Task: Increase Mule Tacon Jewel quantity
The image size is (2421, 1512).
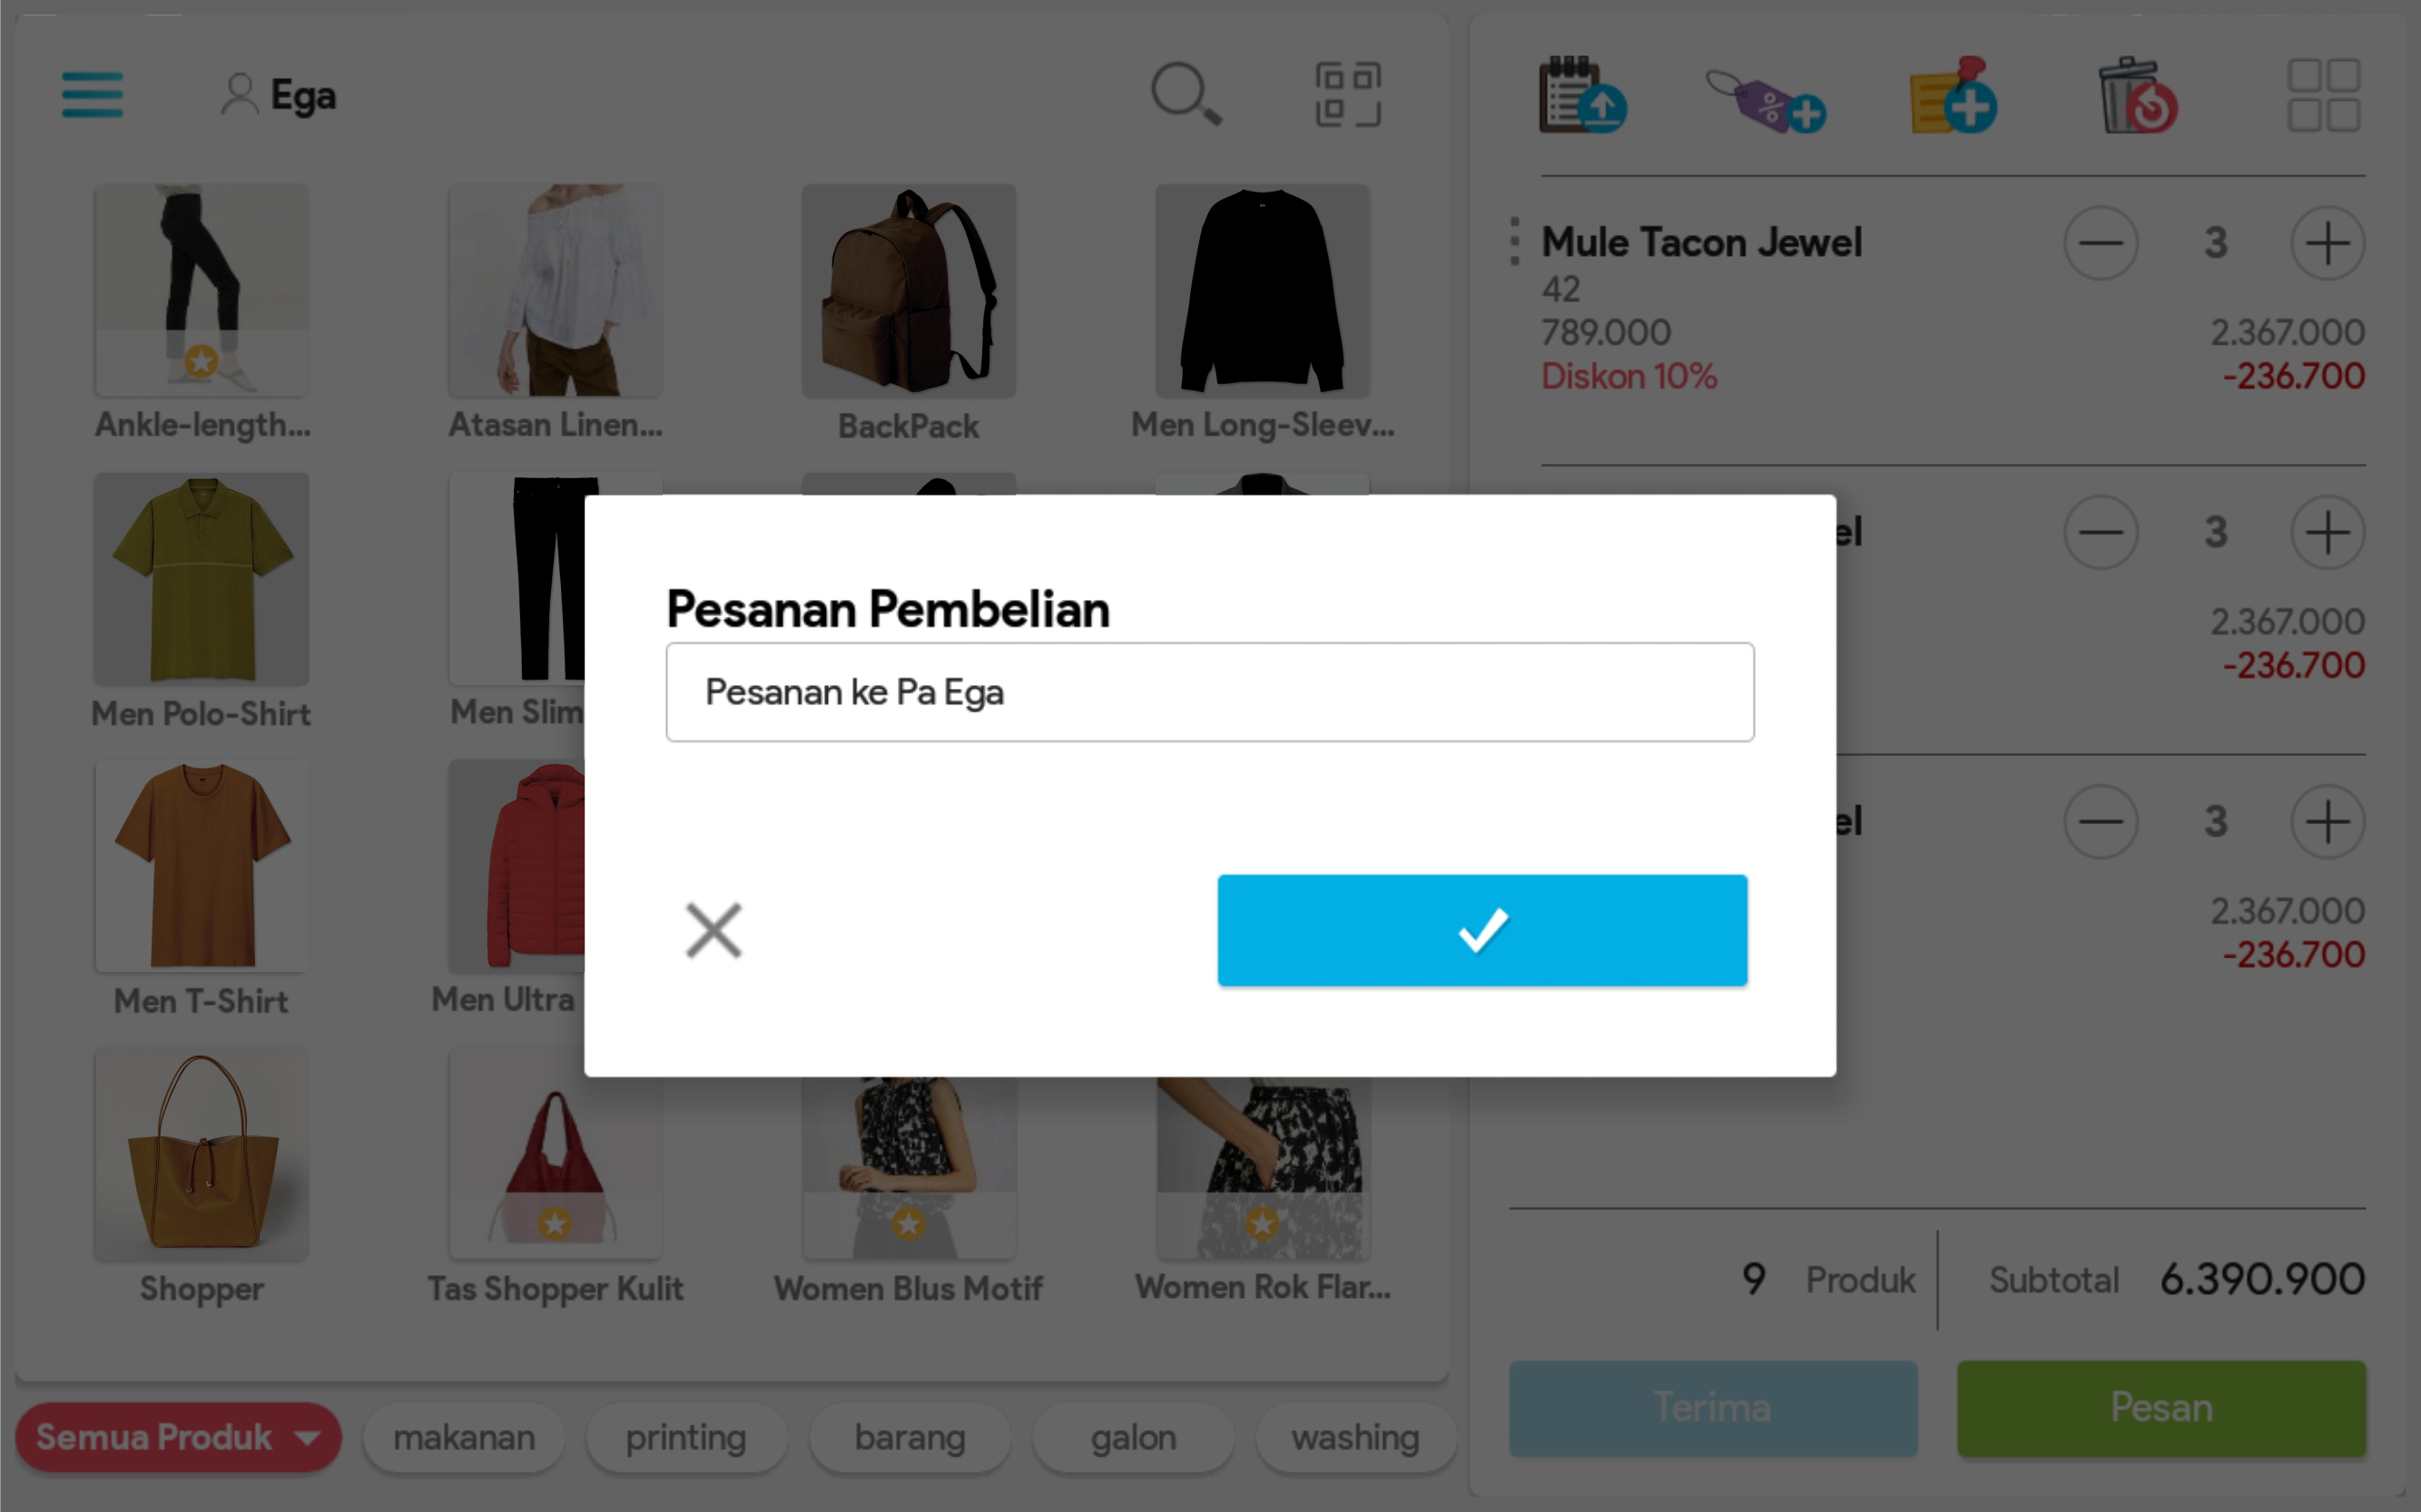Action: pos(2326,243)
